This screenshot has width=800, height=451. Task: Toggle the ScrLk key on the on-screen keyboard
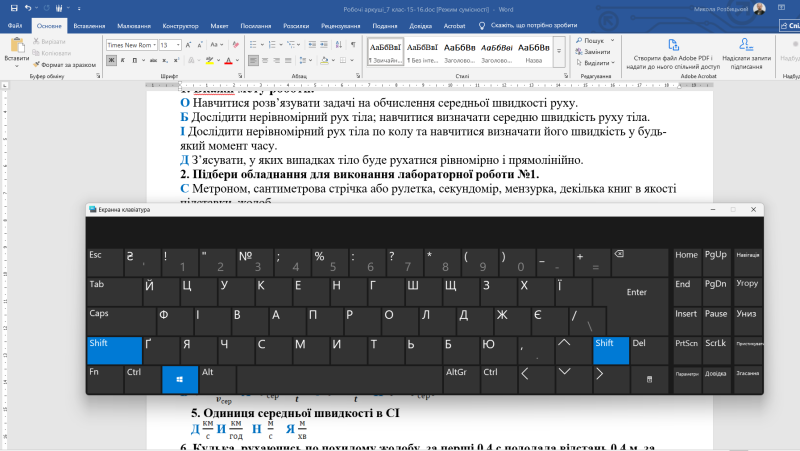tap(716, 350)
